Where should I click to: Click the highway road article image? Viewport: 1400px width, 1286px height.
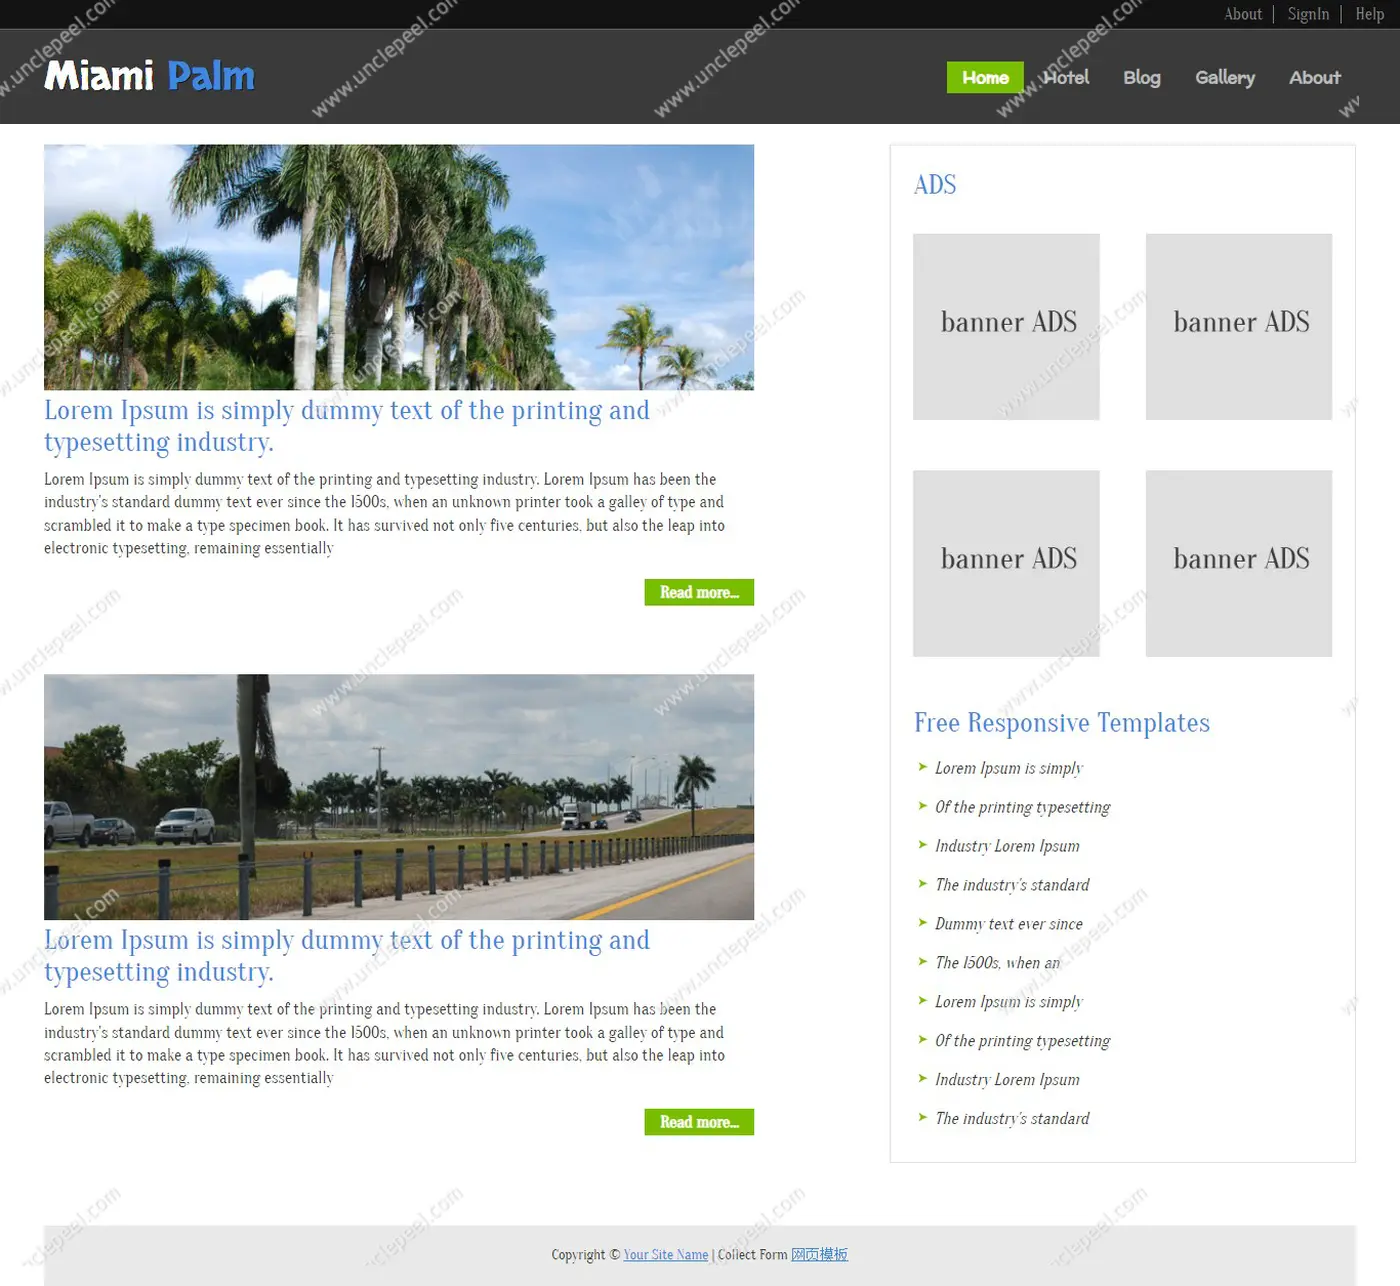point(399,797)
